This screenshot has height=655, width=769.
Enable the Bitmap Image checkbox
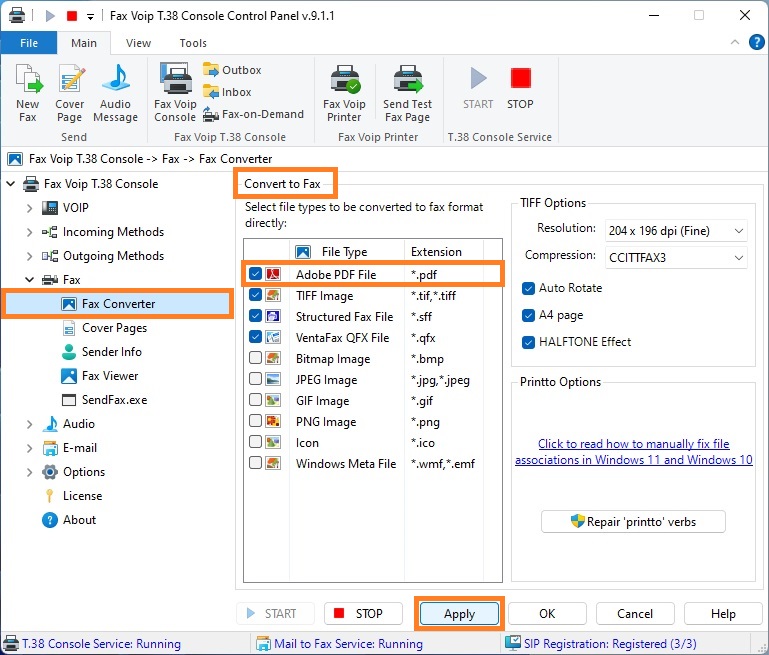coord(256,358)
